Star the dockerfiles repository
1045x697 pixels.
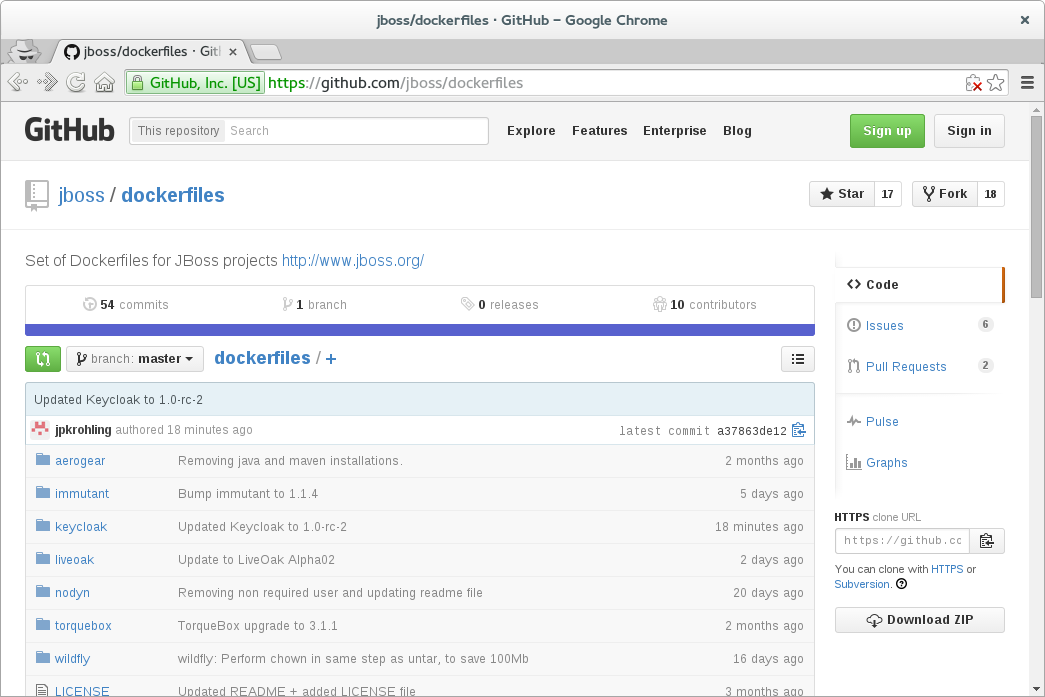[x=840, y=193]
